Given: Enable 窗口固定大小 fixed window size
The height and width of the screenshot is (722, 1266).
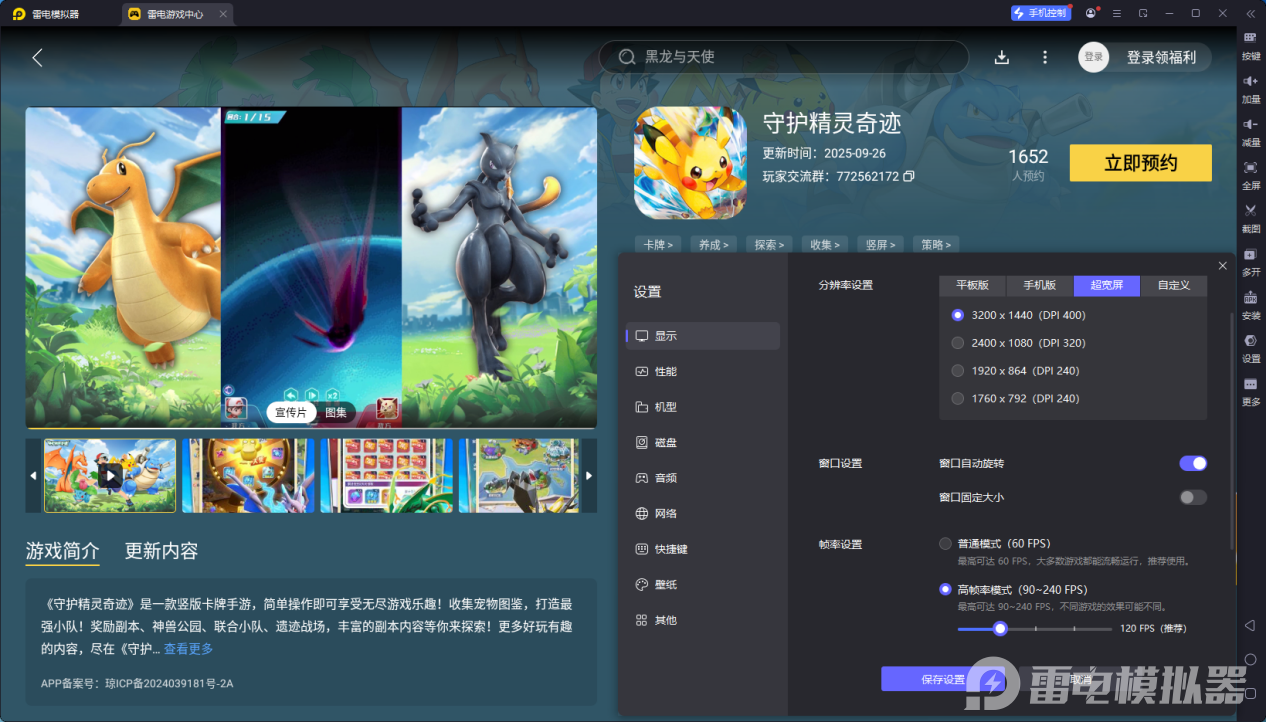Looking at the screenshot, I should point(1193,497).
